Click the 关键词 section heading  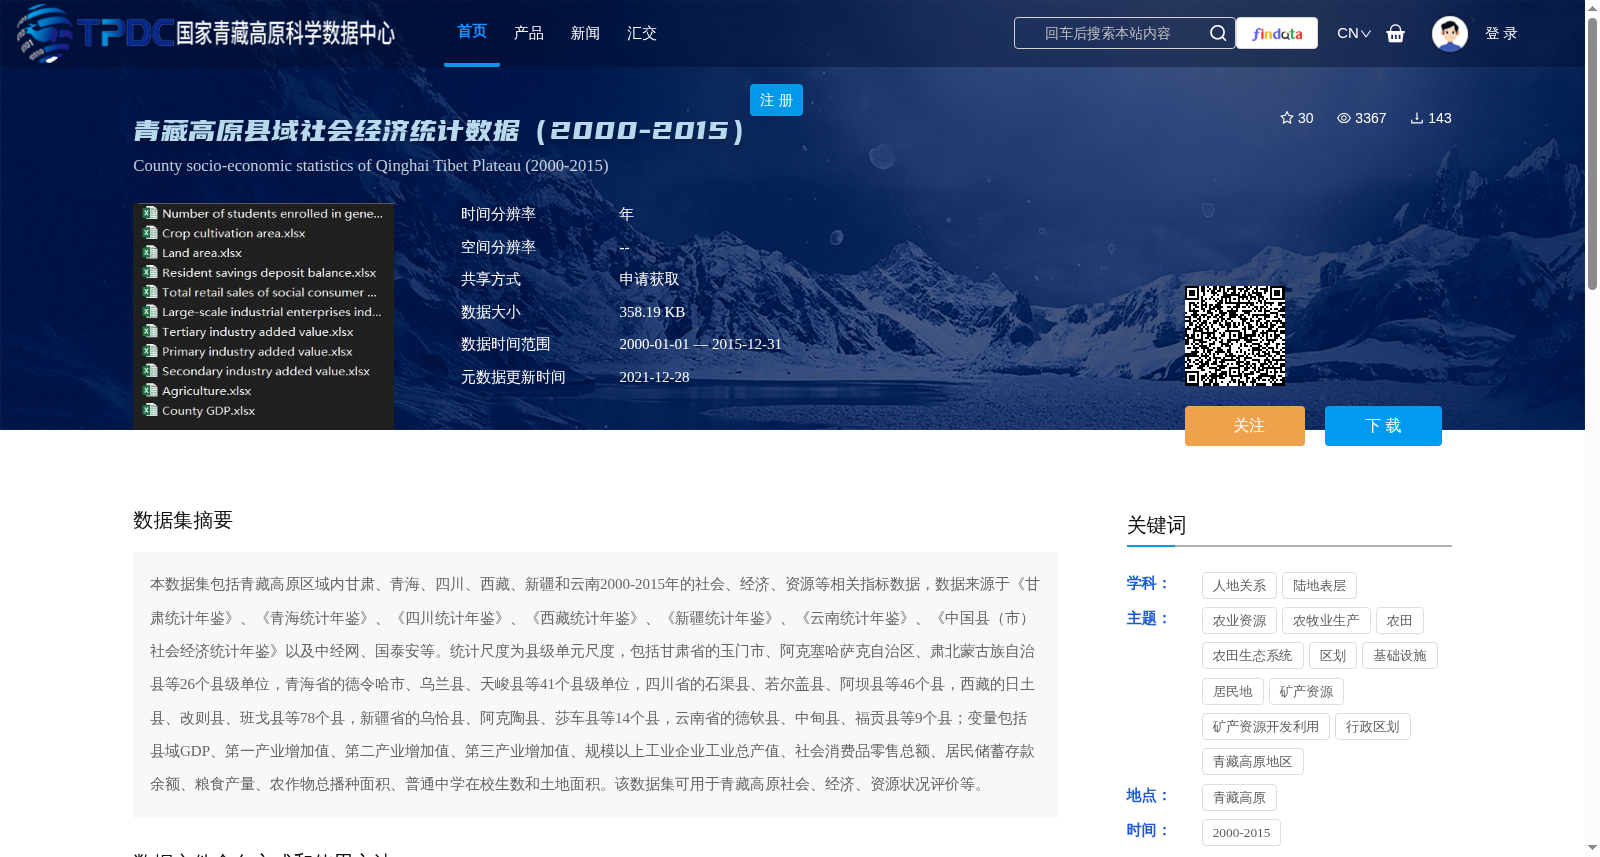pyautogui.click(x=1156, y=525)
